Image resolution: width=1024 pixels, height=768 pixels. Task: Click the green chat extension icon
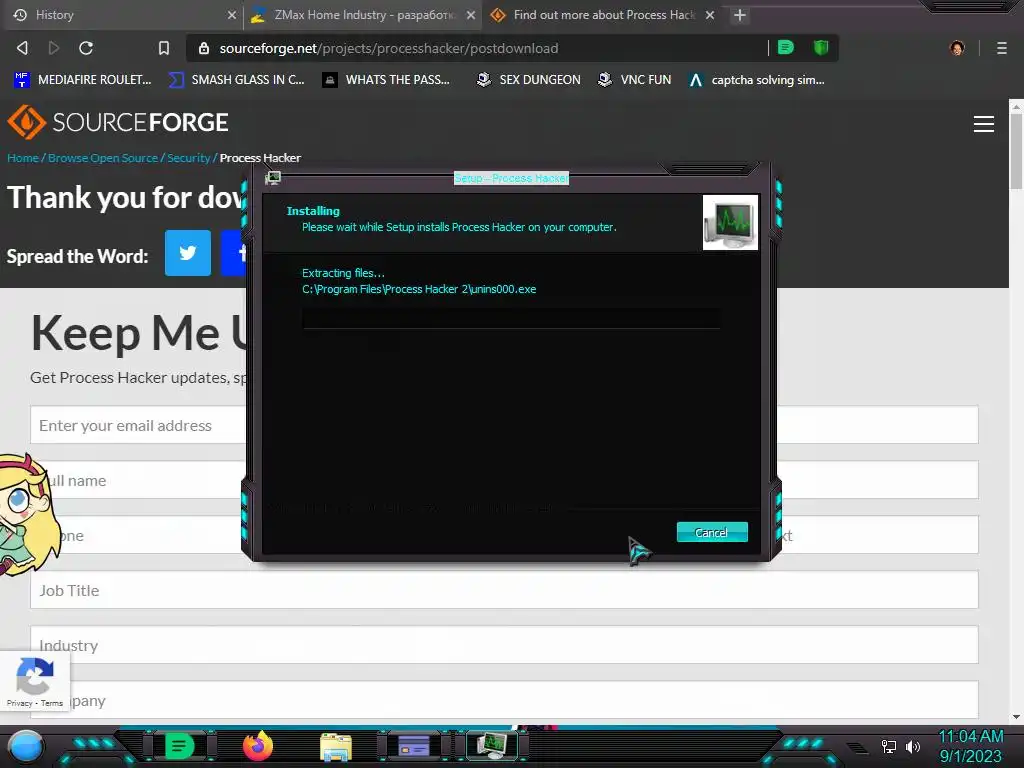[x=786, y=47]
